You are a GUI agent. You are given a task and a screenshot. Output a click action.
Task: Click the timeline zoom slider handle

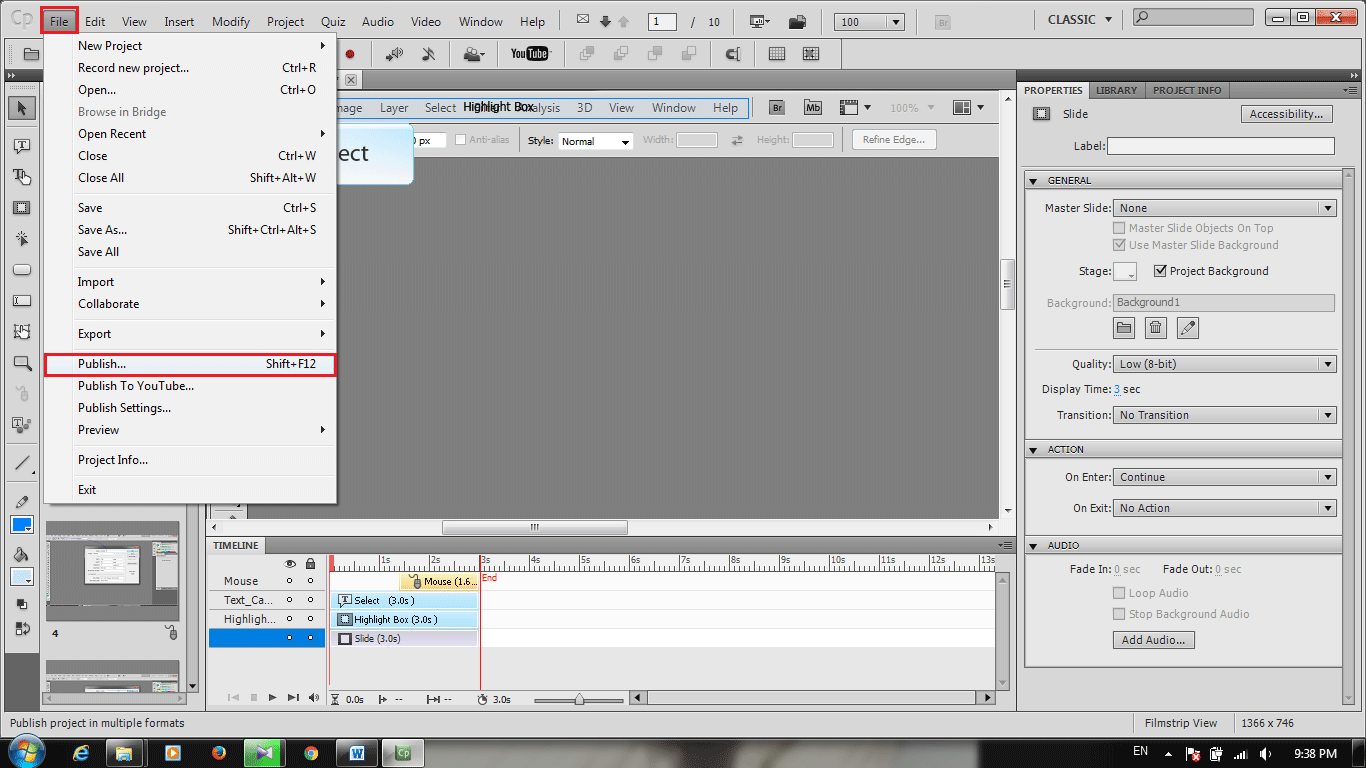coord(579,699)
